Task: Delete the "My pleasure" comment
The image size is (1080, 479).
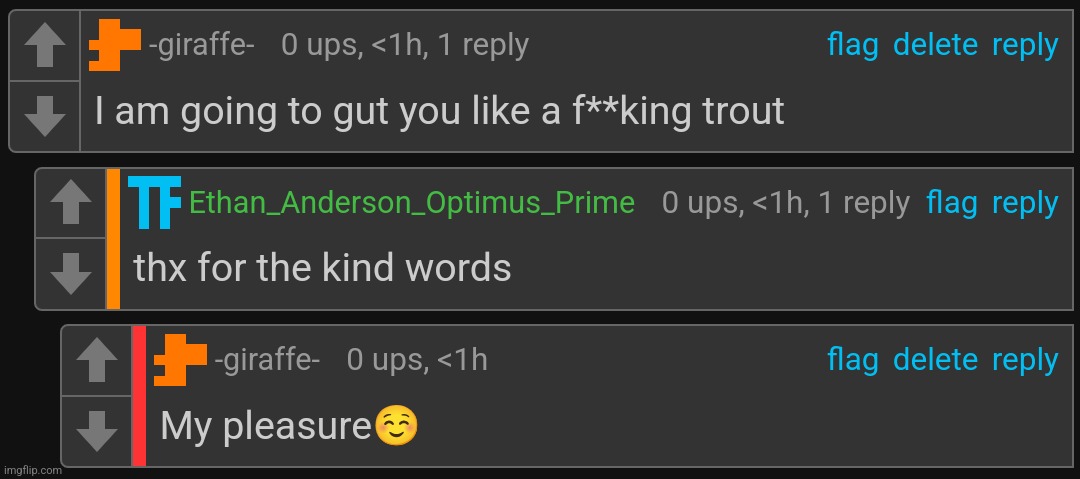Action: click(935, 360)
